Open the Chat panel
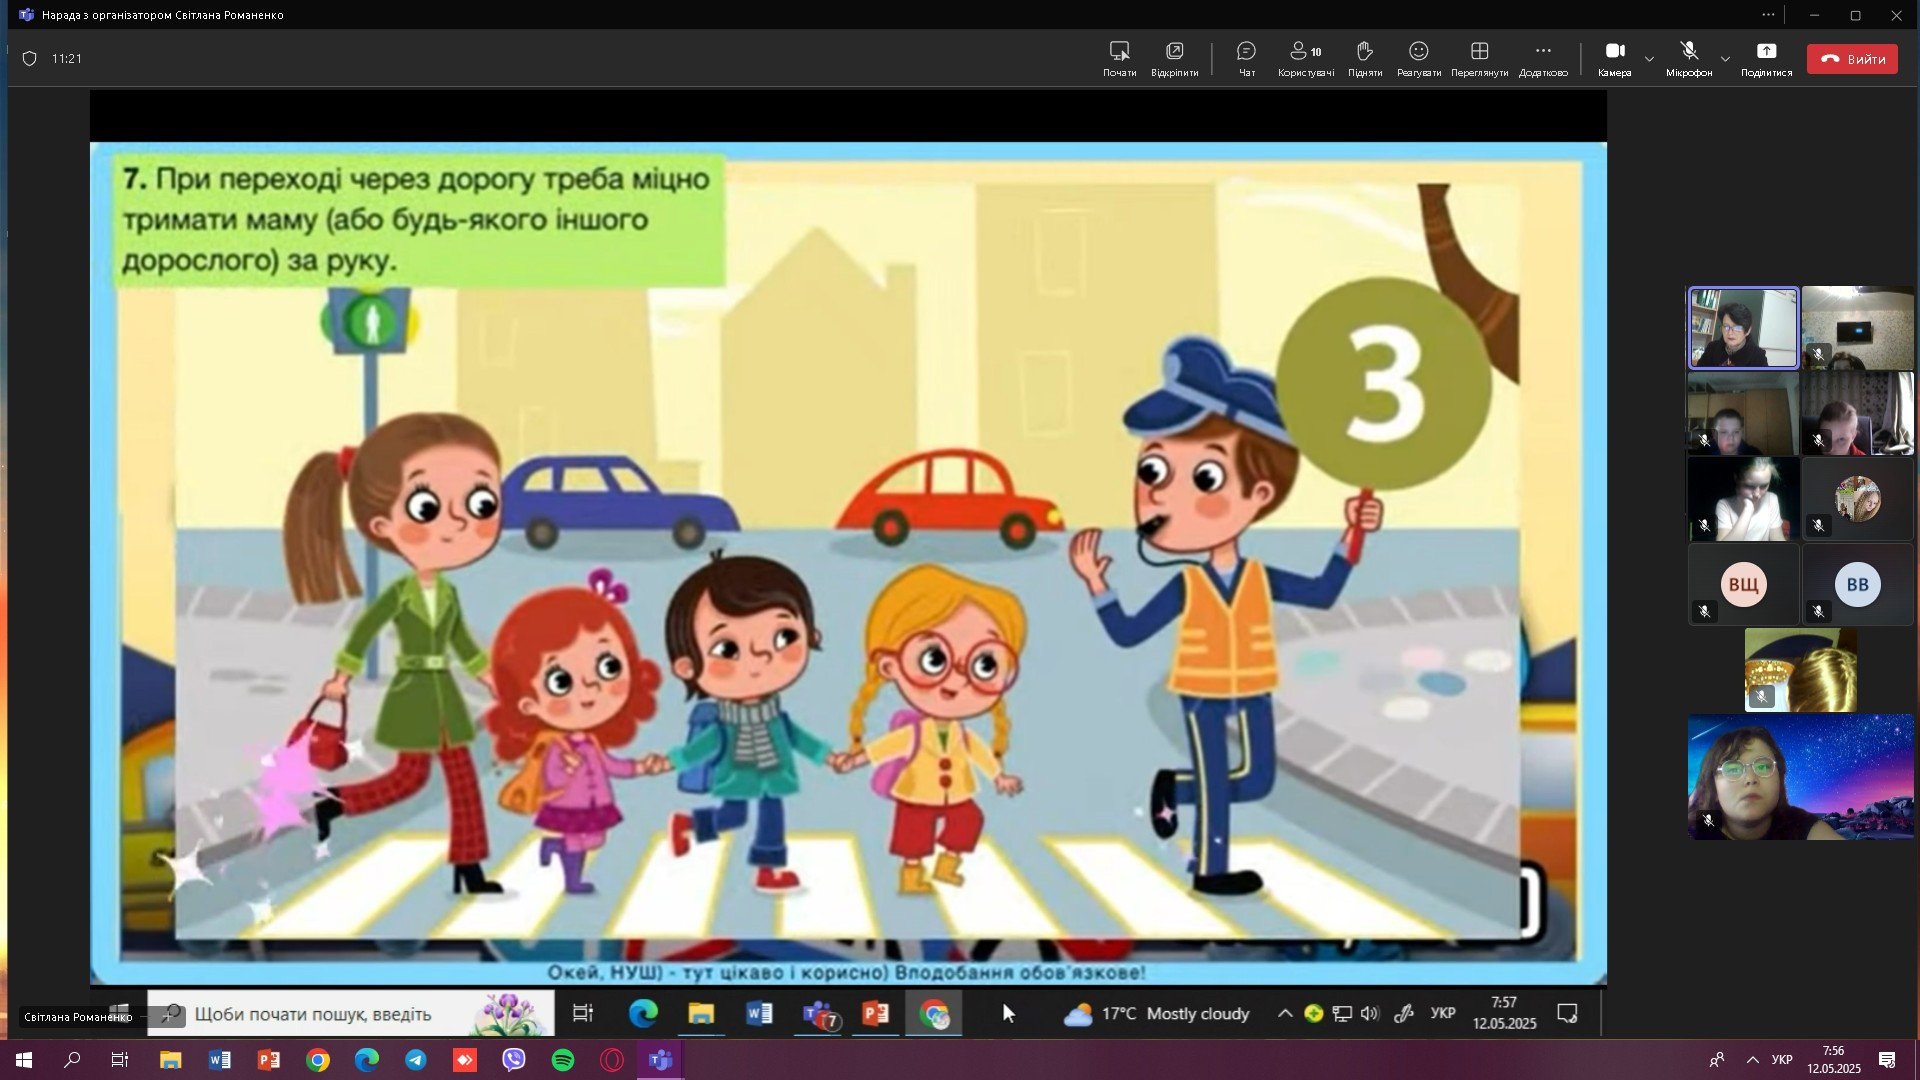The image size is (1920, 1080). [x=1246, y=58]
